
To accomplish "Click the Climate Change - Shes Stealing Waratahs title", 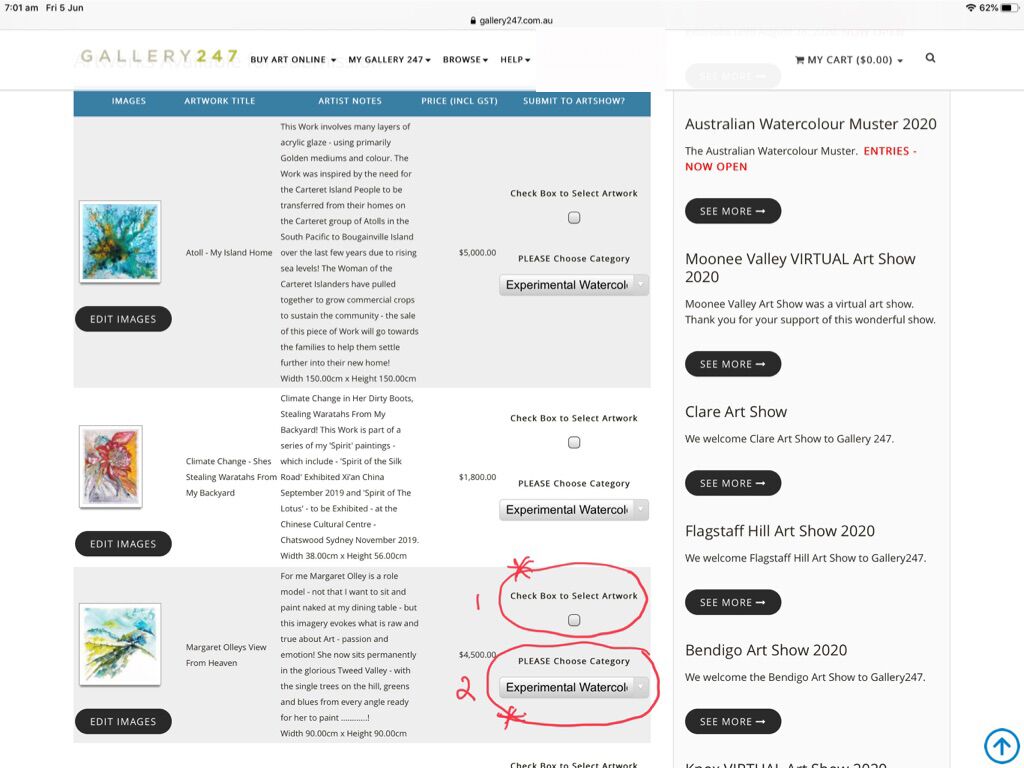I will point(231,477).
